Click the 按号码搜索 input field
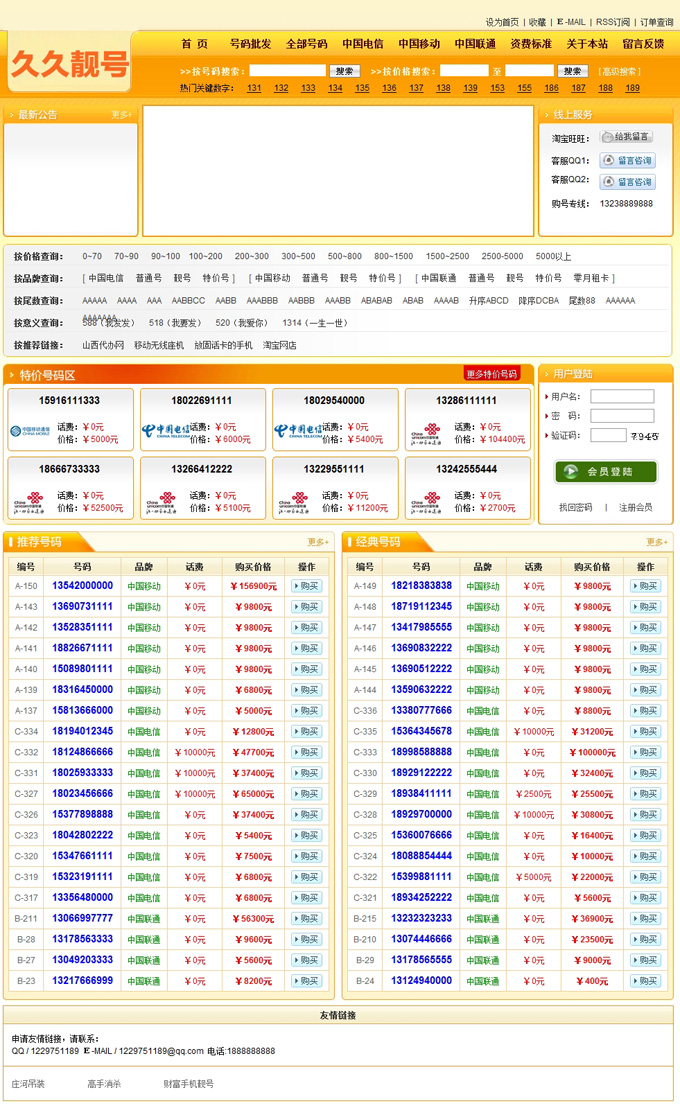 (287, 71)
